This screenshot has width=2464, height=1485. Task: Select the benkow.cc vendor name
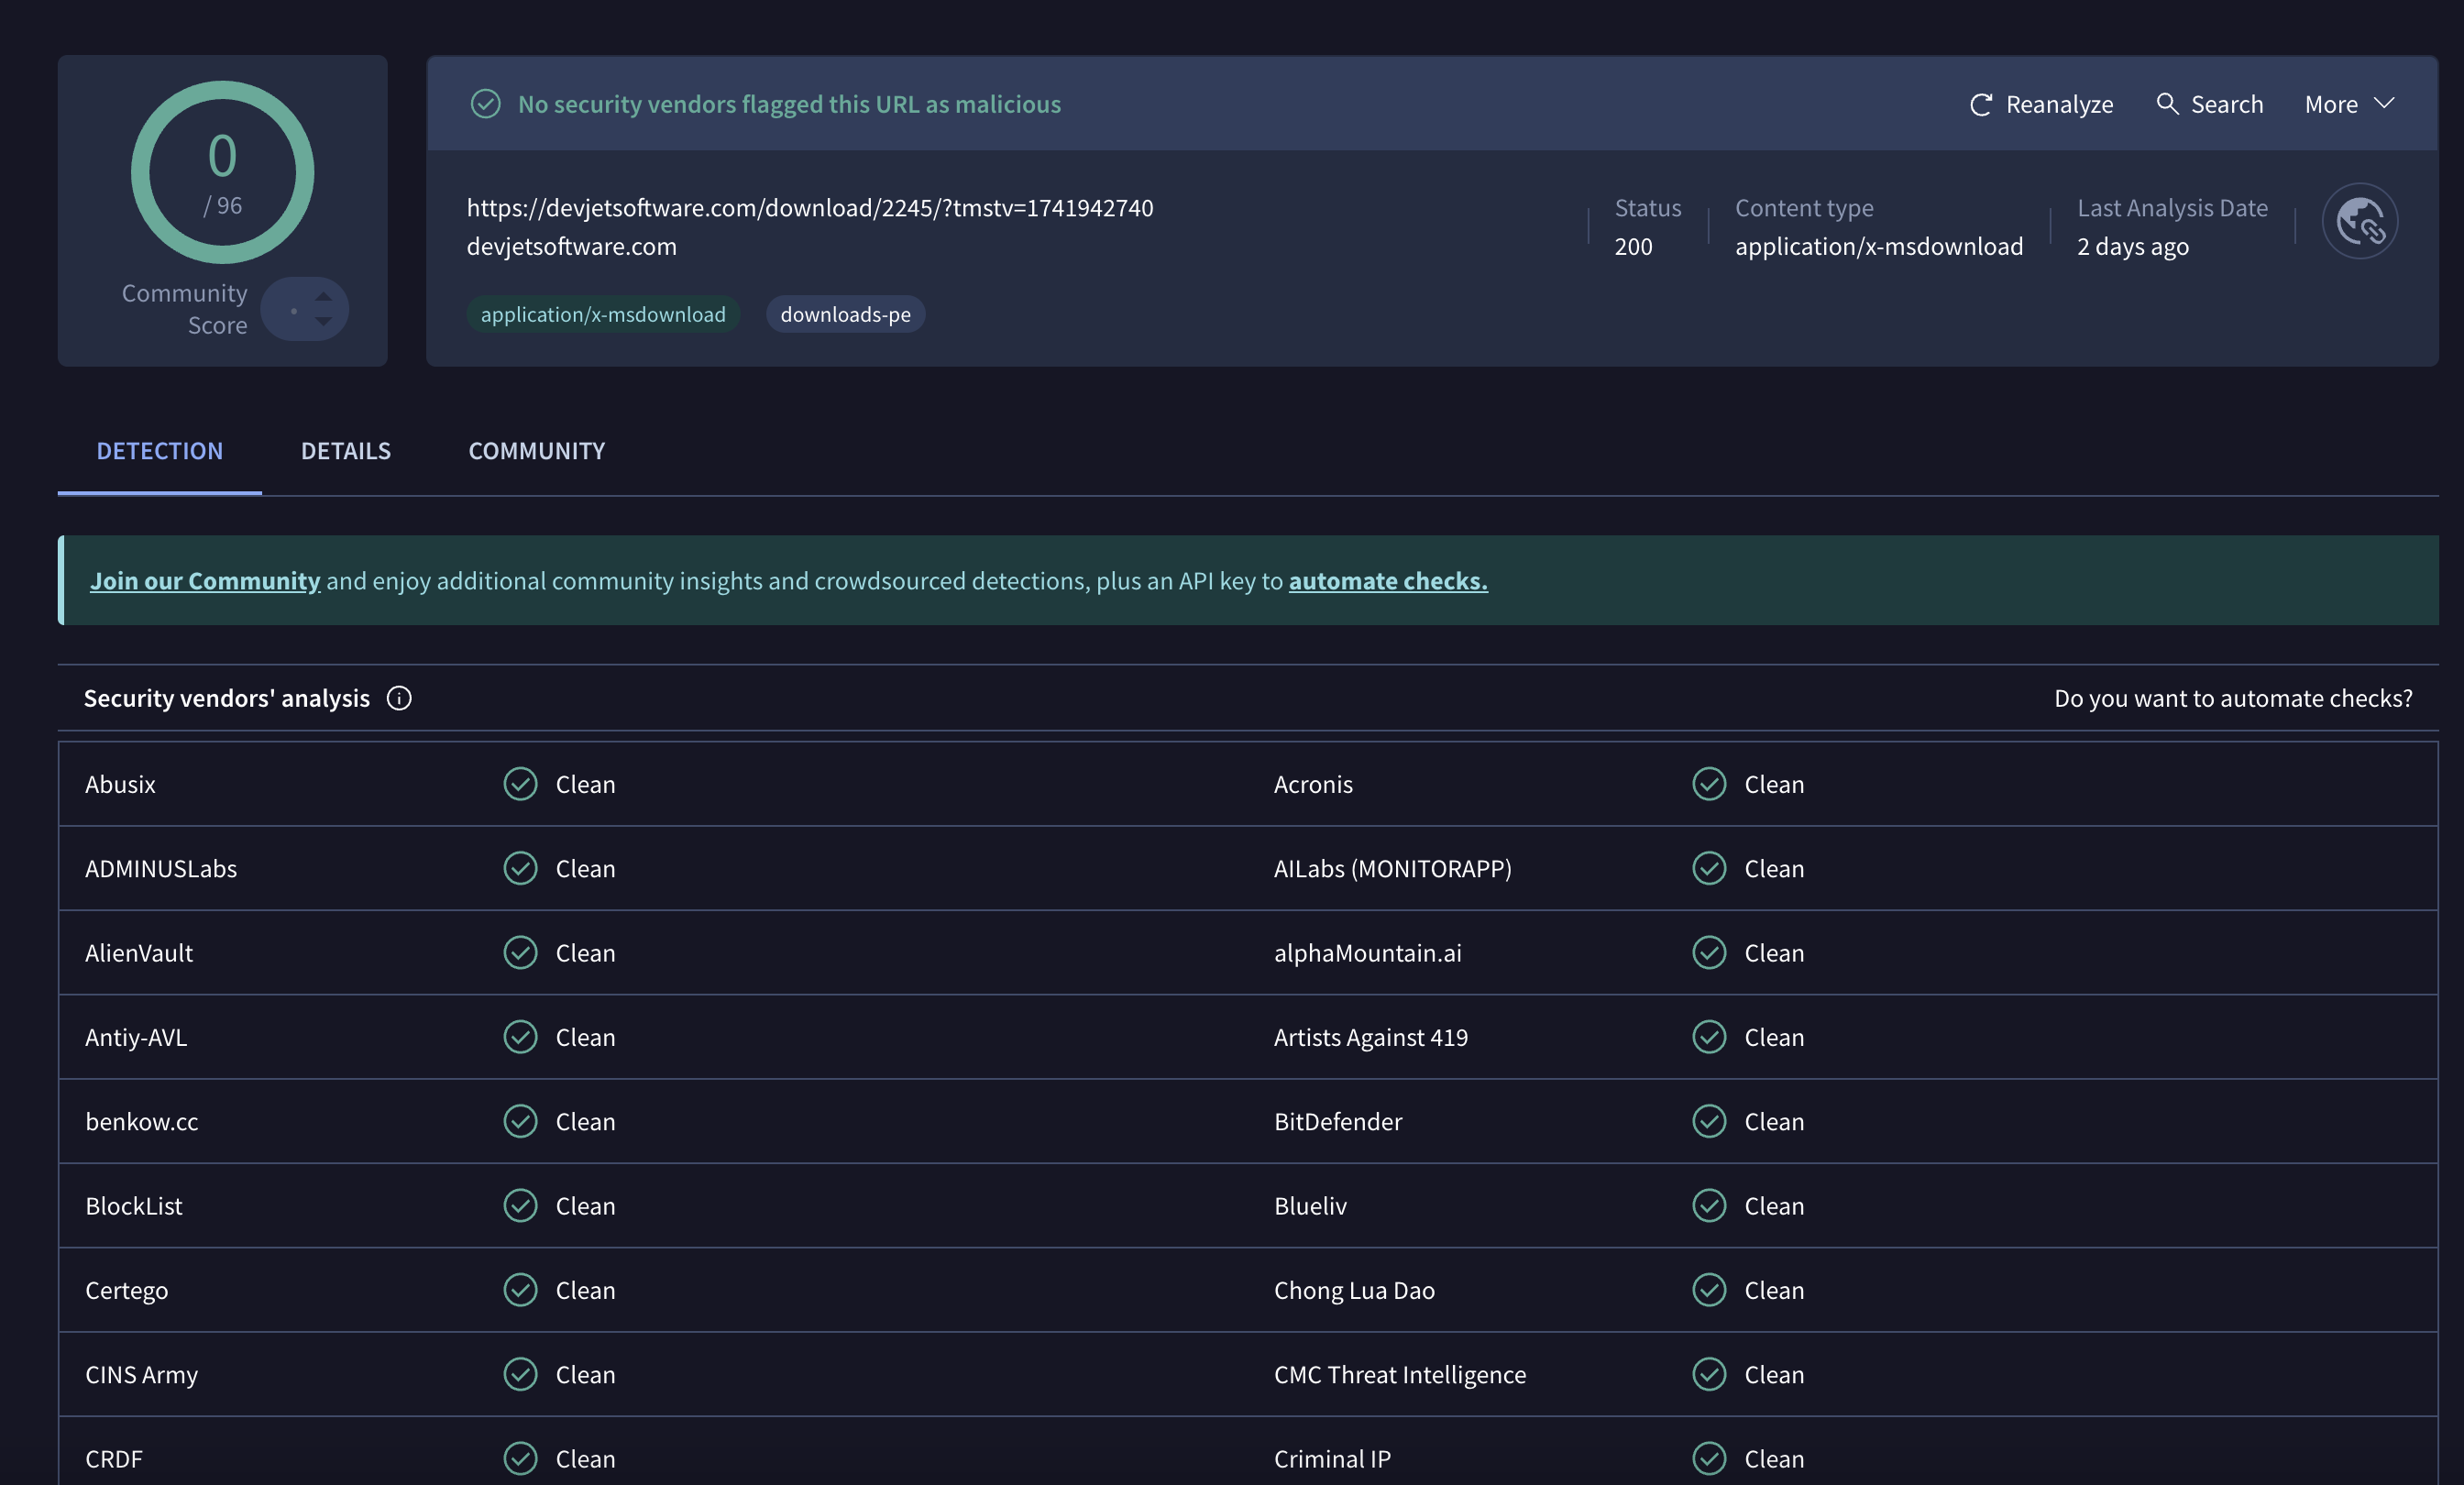point(142,1121)
